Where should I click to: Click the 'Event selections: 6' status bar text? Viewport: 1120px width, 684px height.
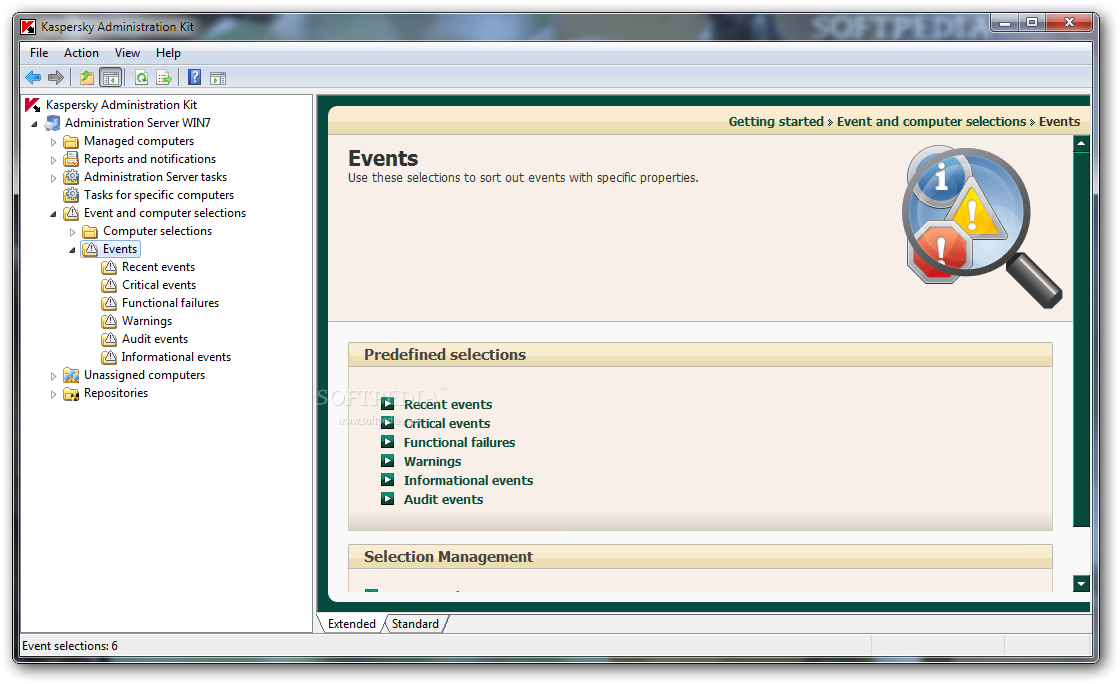(70, 646)
